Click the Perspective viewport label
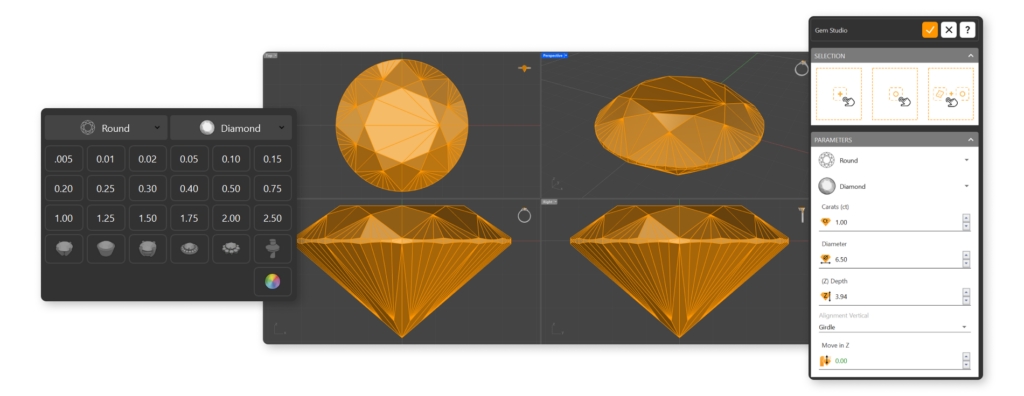1024x396 pixels. click(554, 56)
